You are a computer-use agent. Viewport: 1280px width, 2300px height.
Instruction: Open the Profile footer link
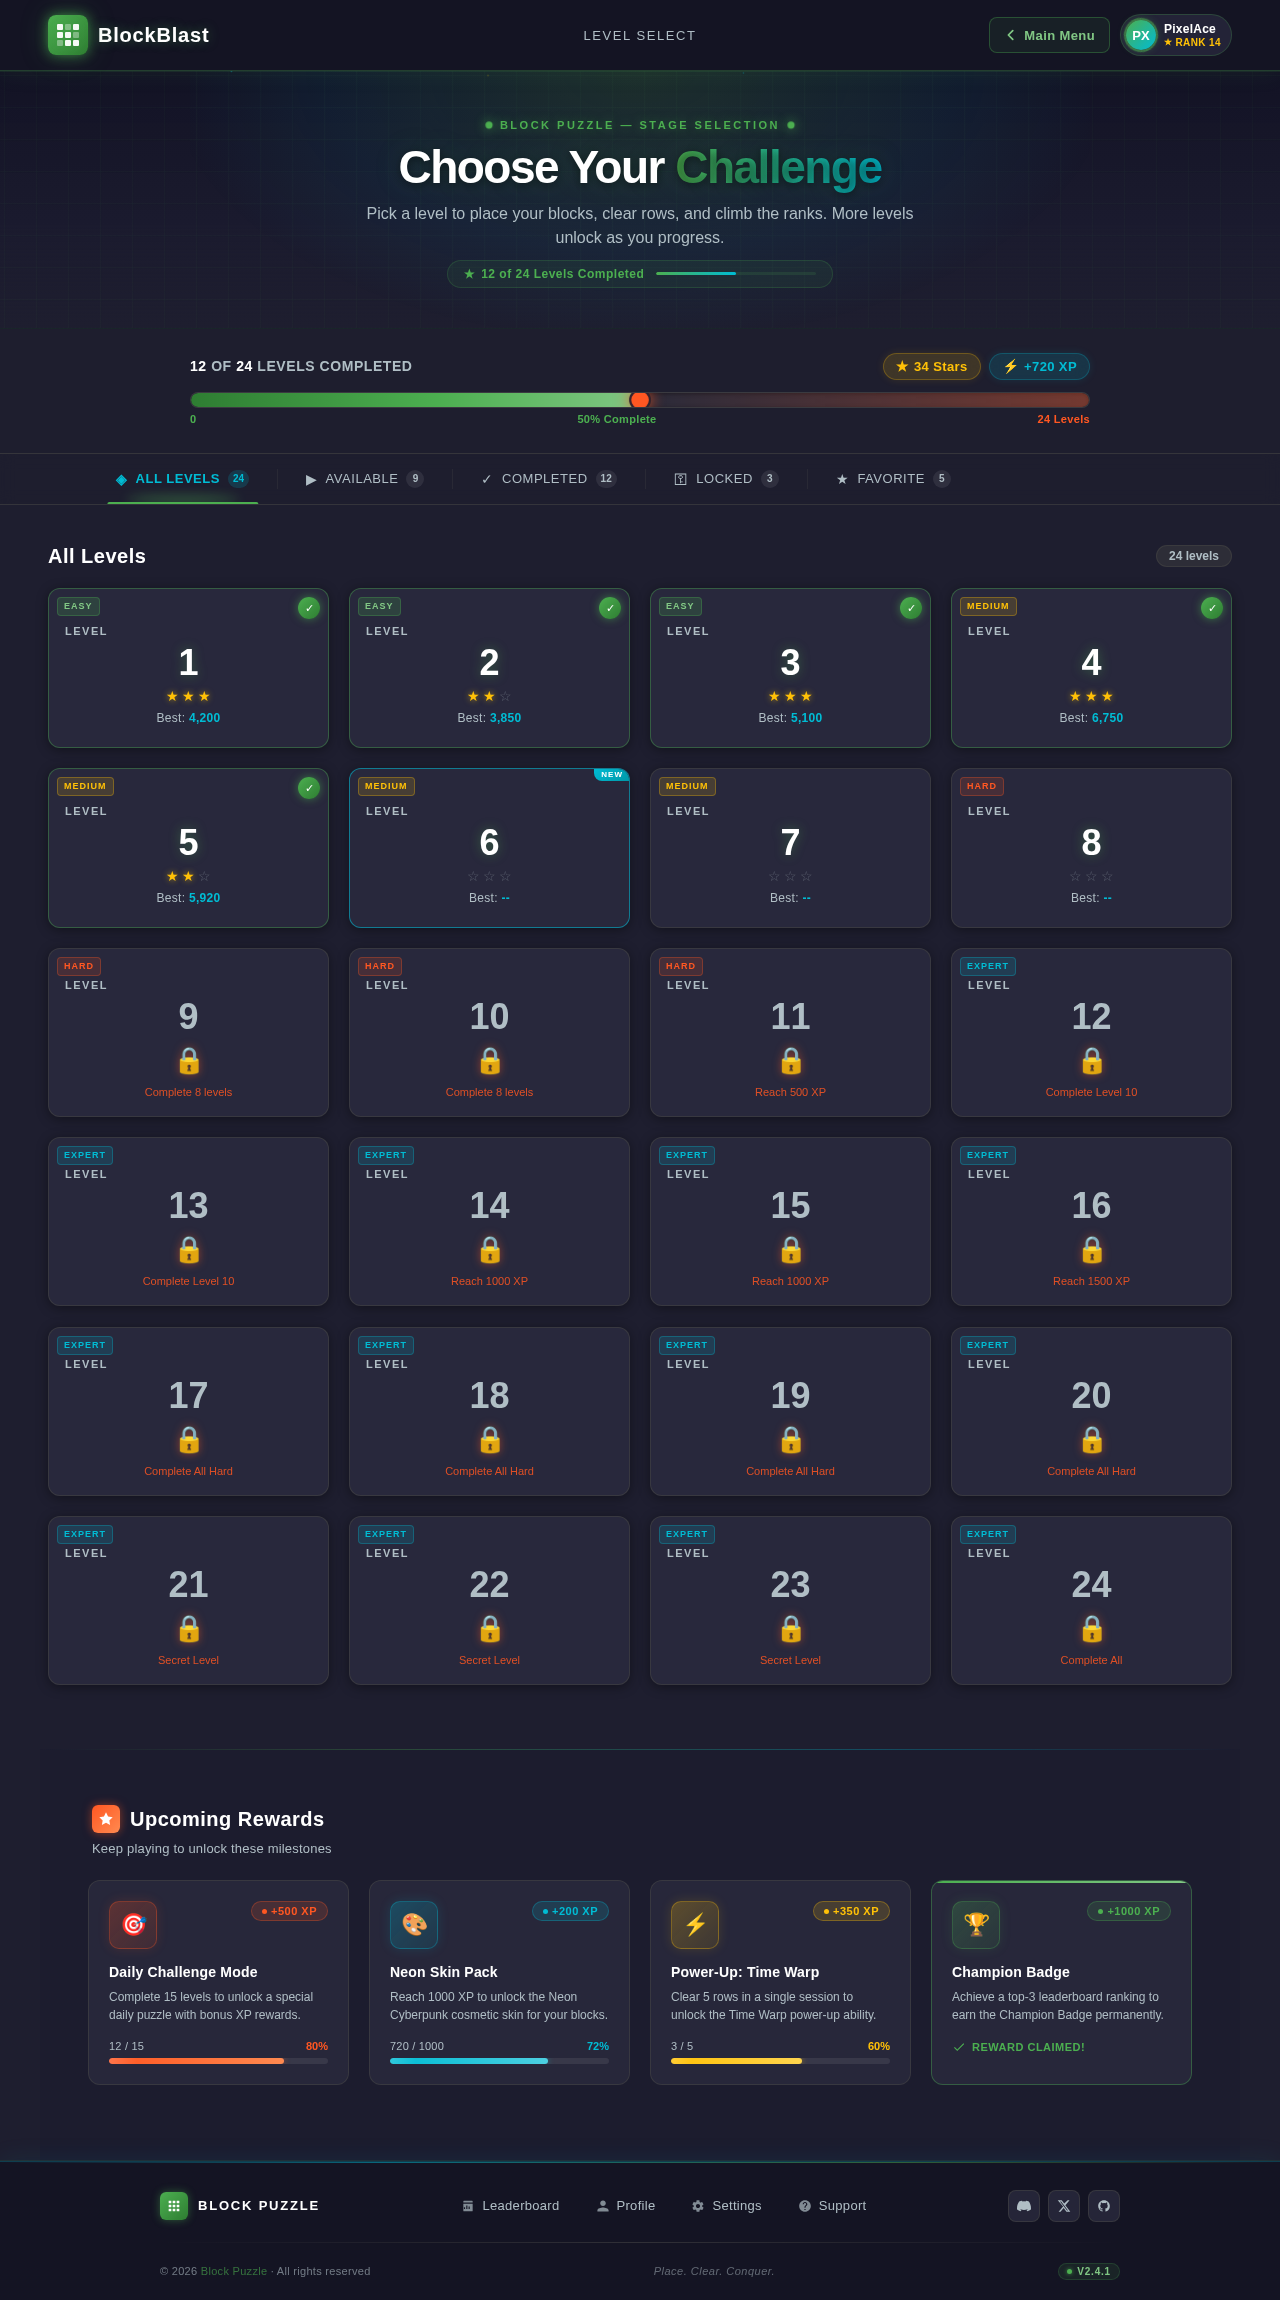pyautogui.click(x=626, y=2206)
